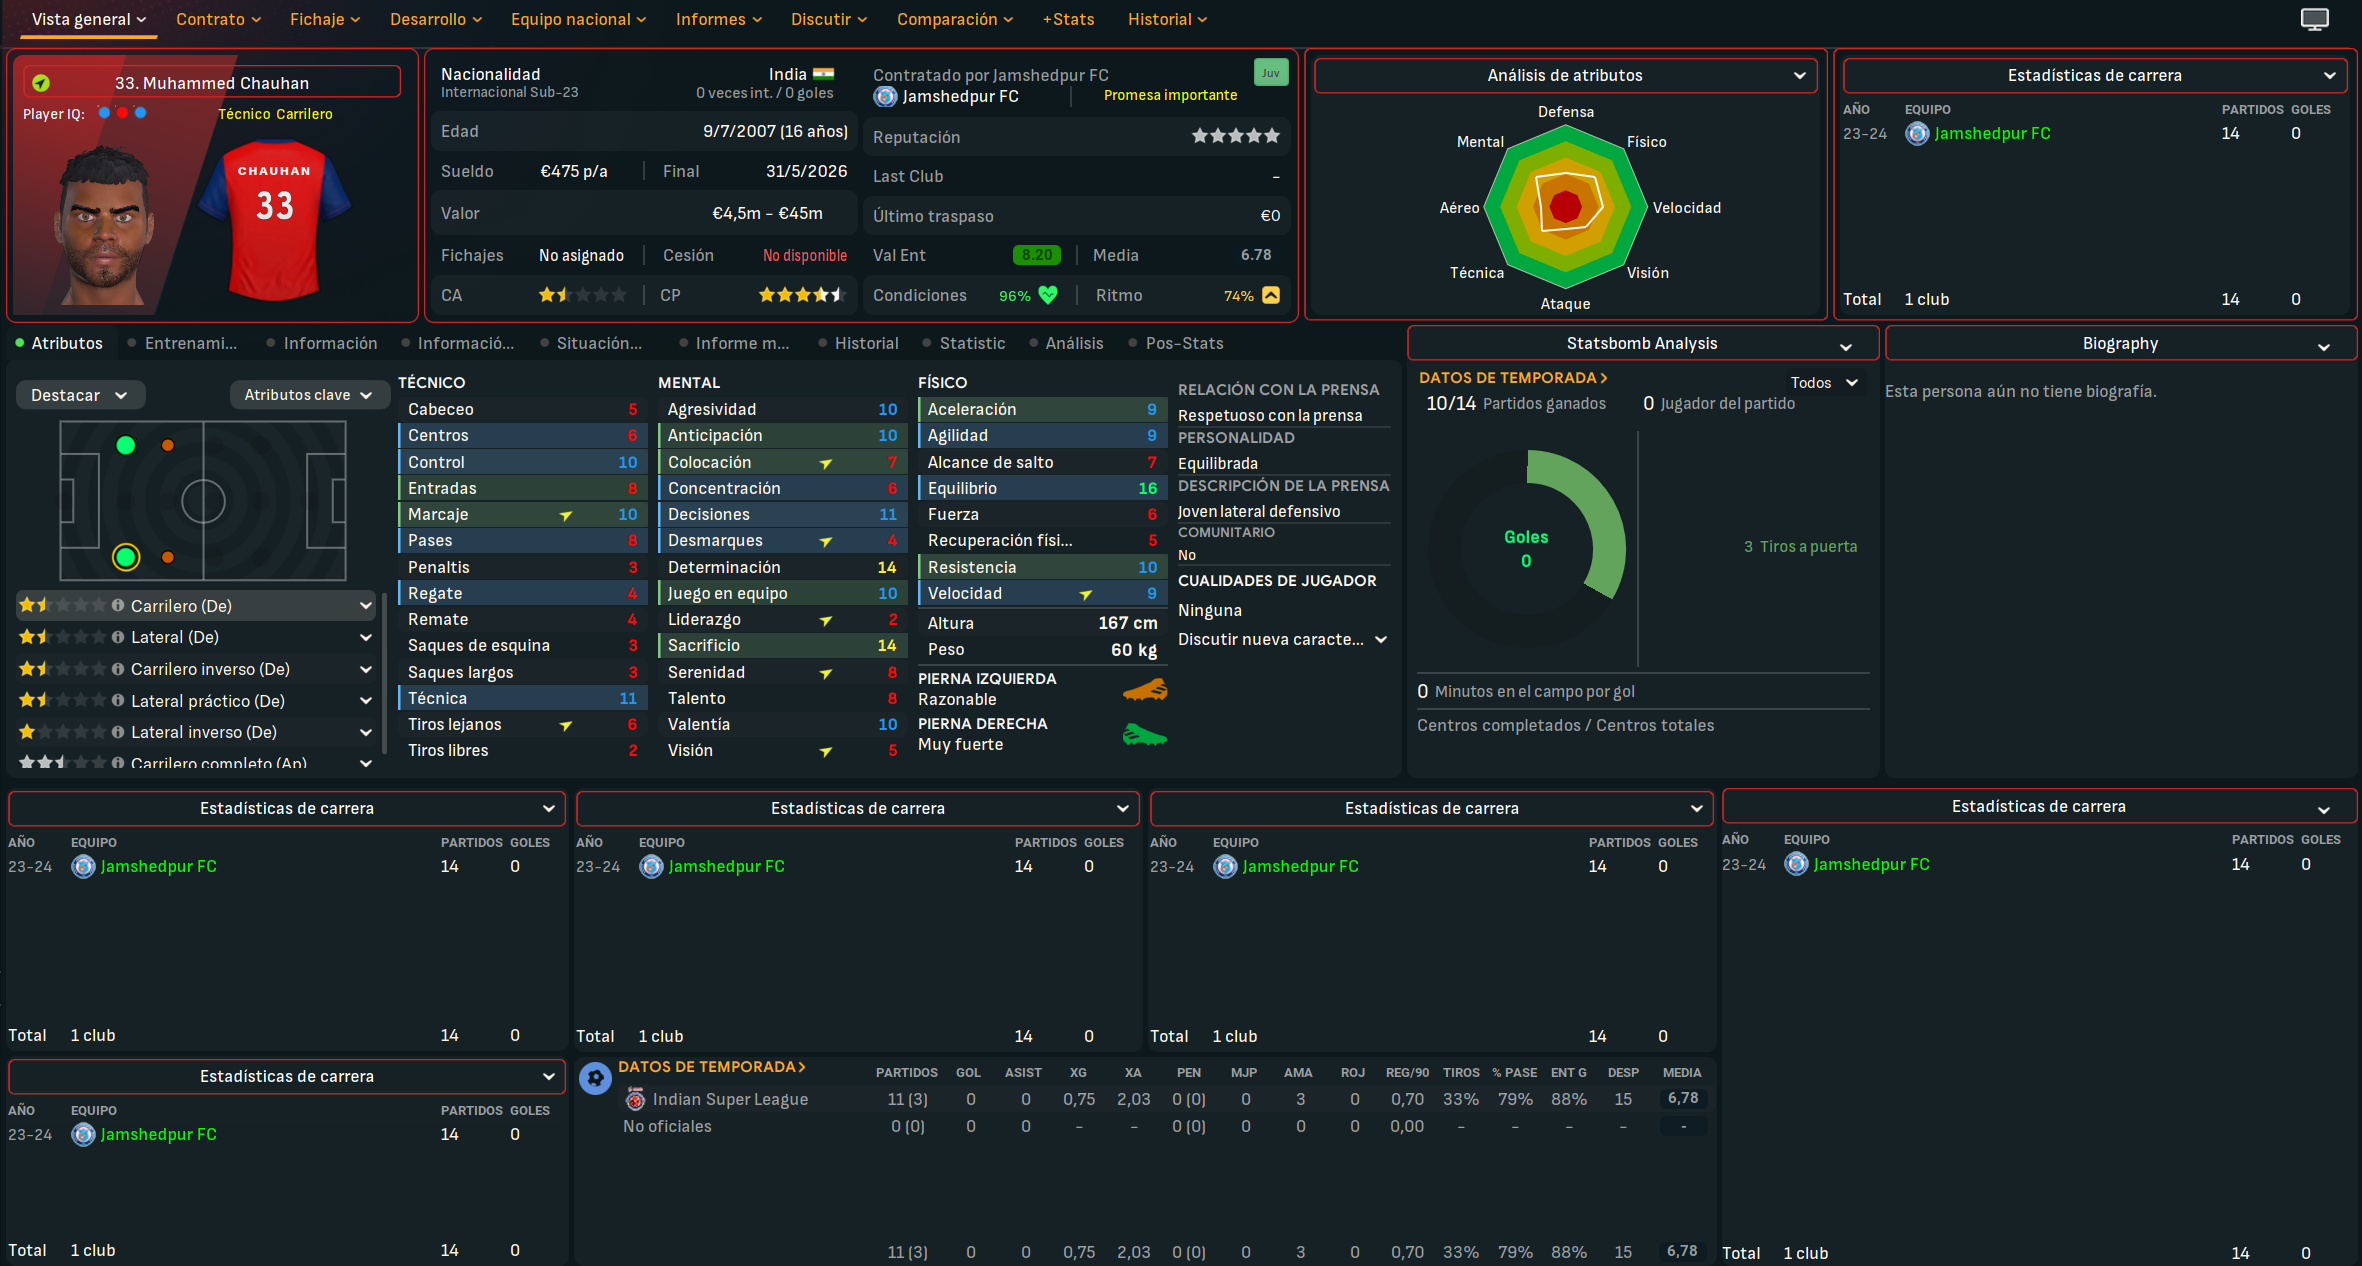Click the orange left foot boot icon
Viewport: 2362px width, 1266px height.
pos(1145,690)
